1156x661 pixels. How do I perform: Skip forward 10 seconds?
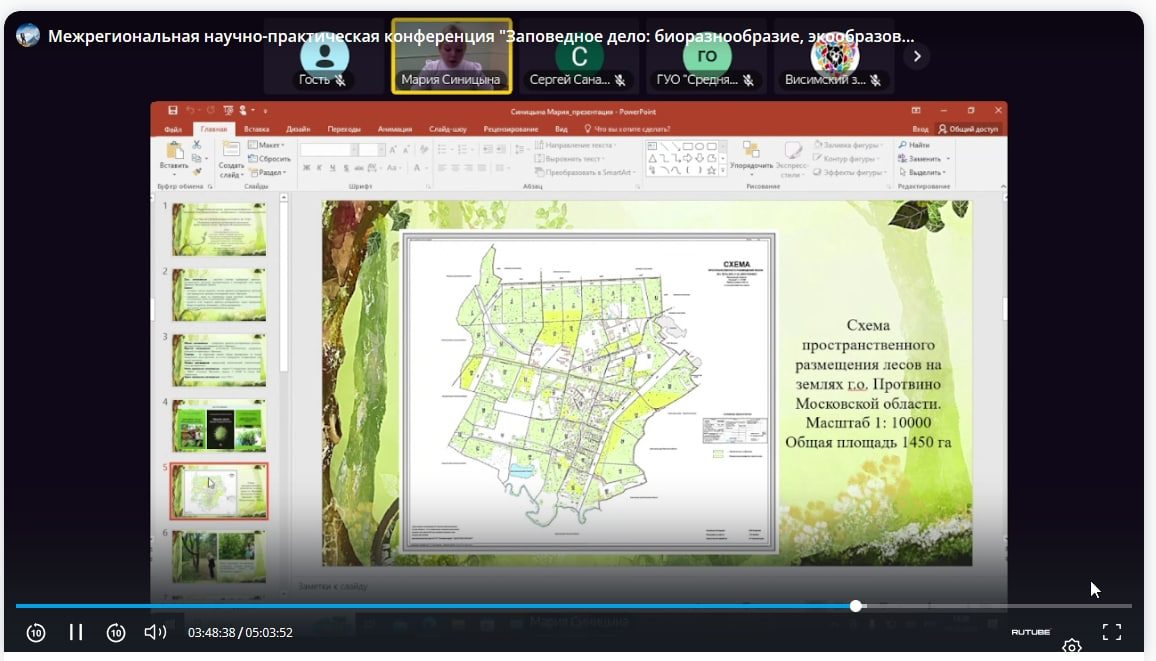click(x=116, y=632)
